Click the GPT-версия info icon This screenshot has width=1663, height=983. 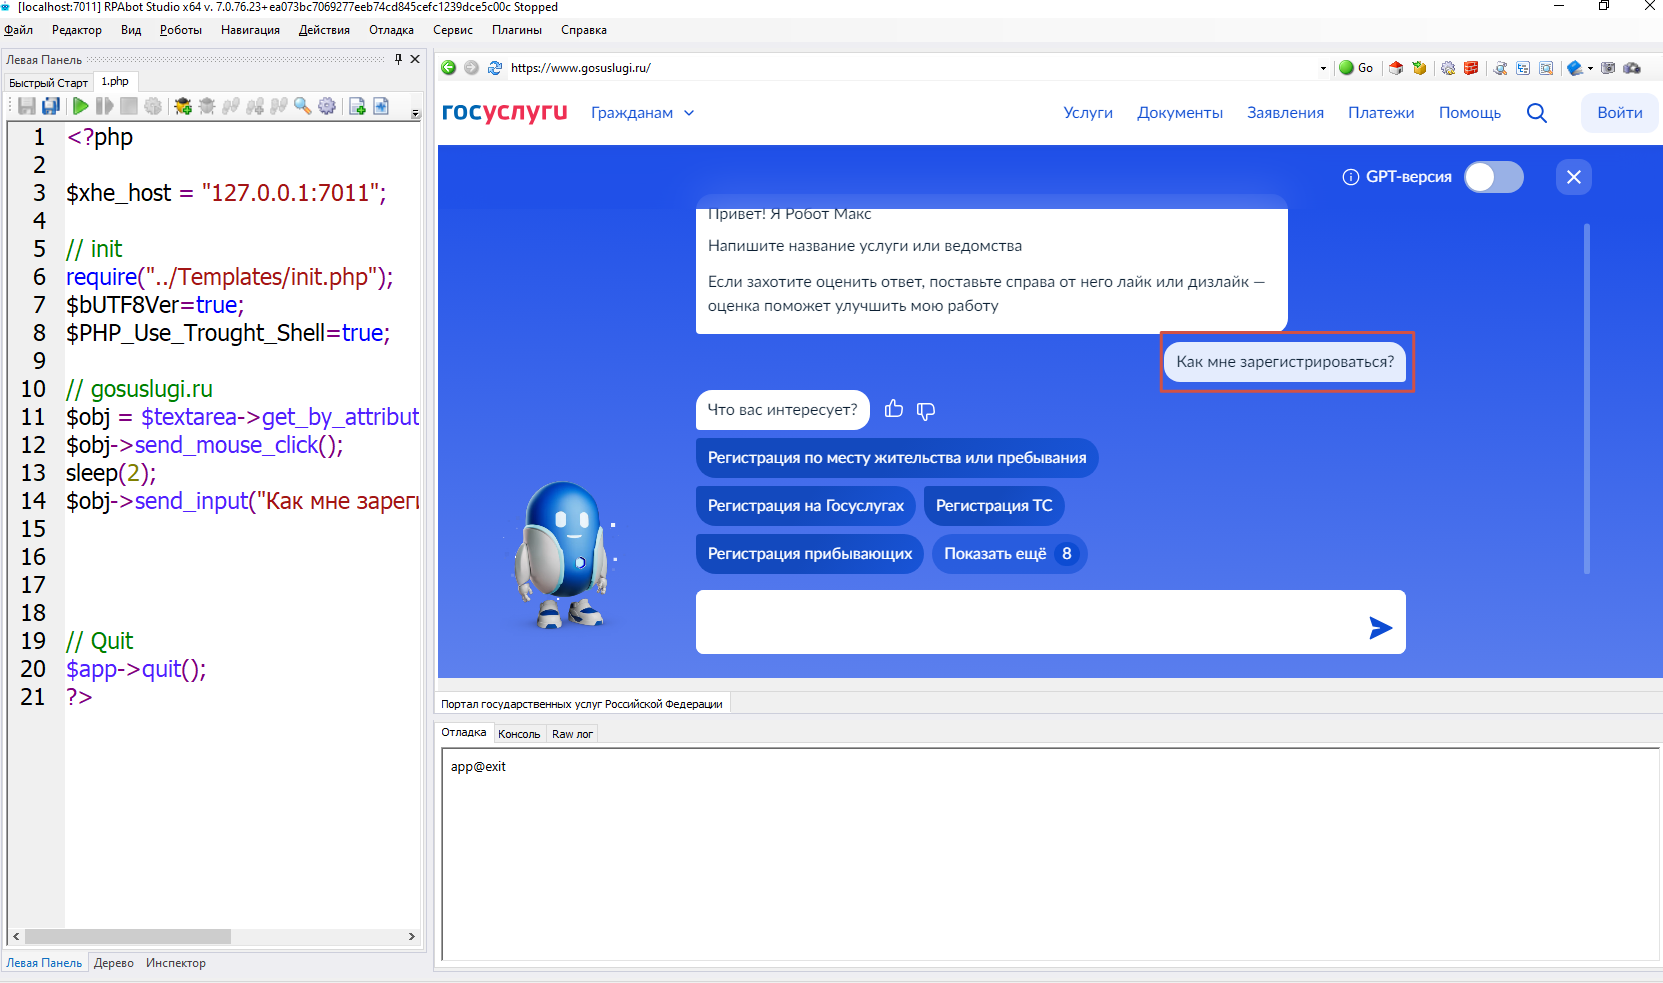click(x=1350, y=177)
